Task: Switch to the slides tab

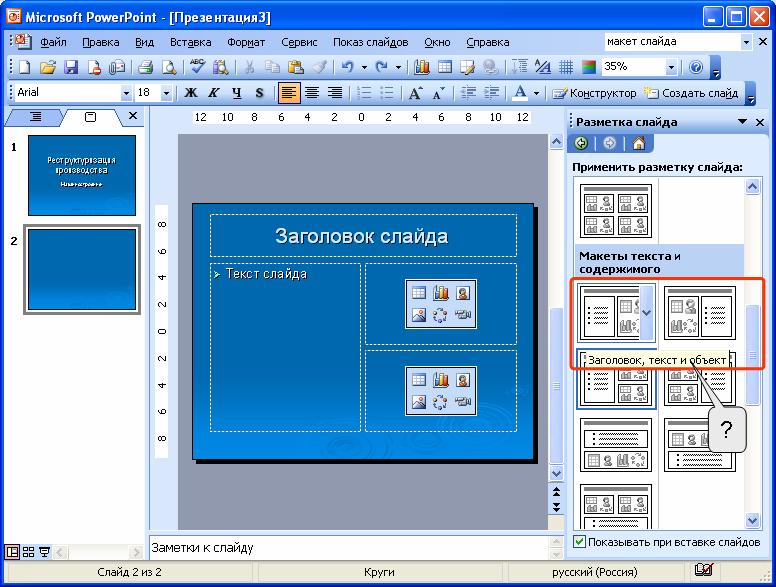Action: [91, 117]
